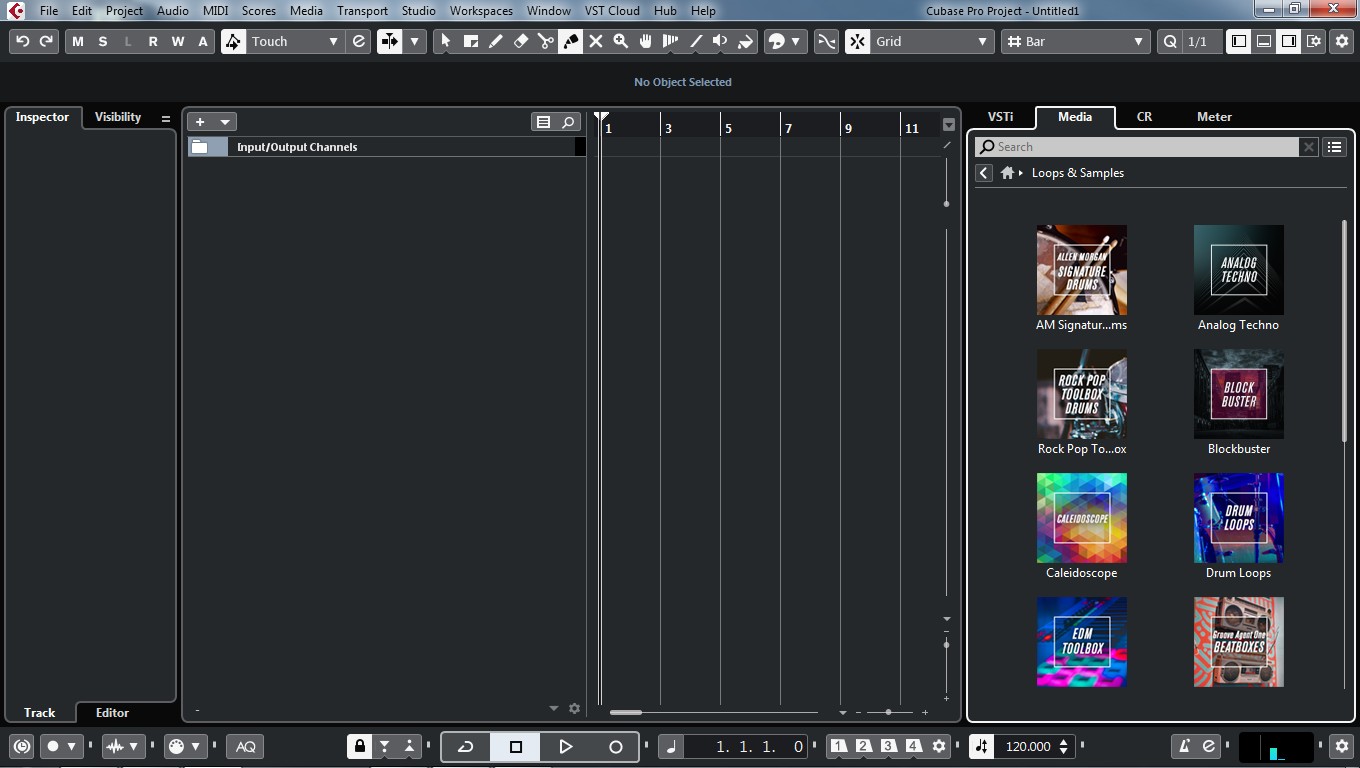
Task: Open the Inspector settings equals icon
Action: (166, 118)
